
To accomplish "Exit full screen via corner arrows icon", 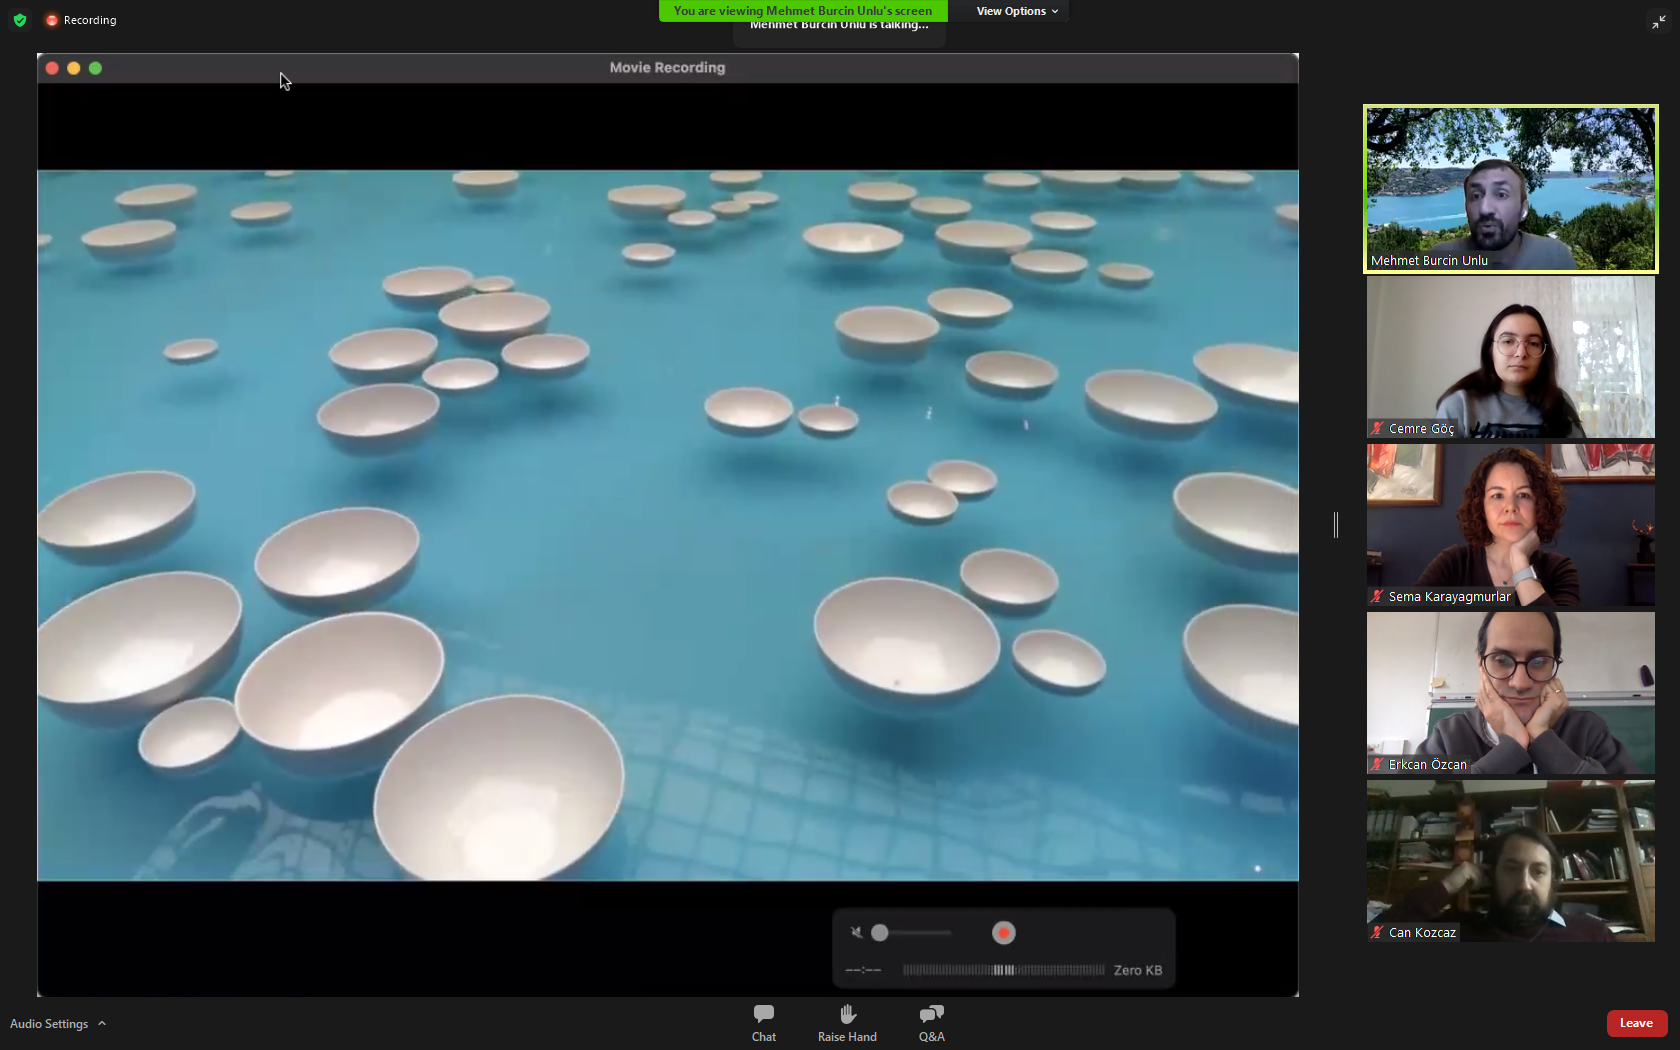I will point(1658,22).
